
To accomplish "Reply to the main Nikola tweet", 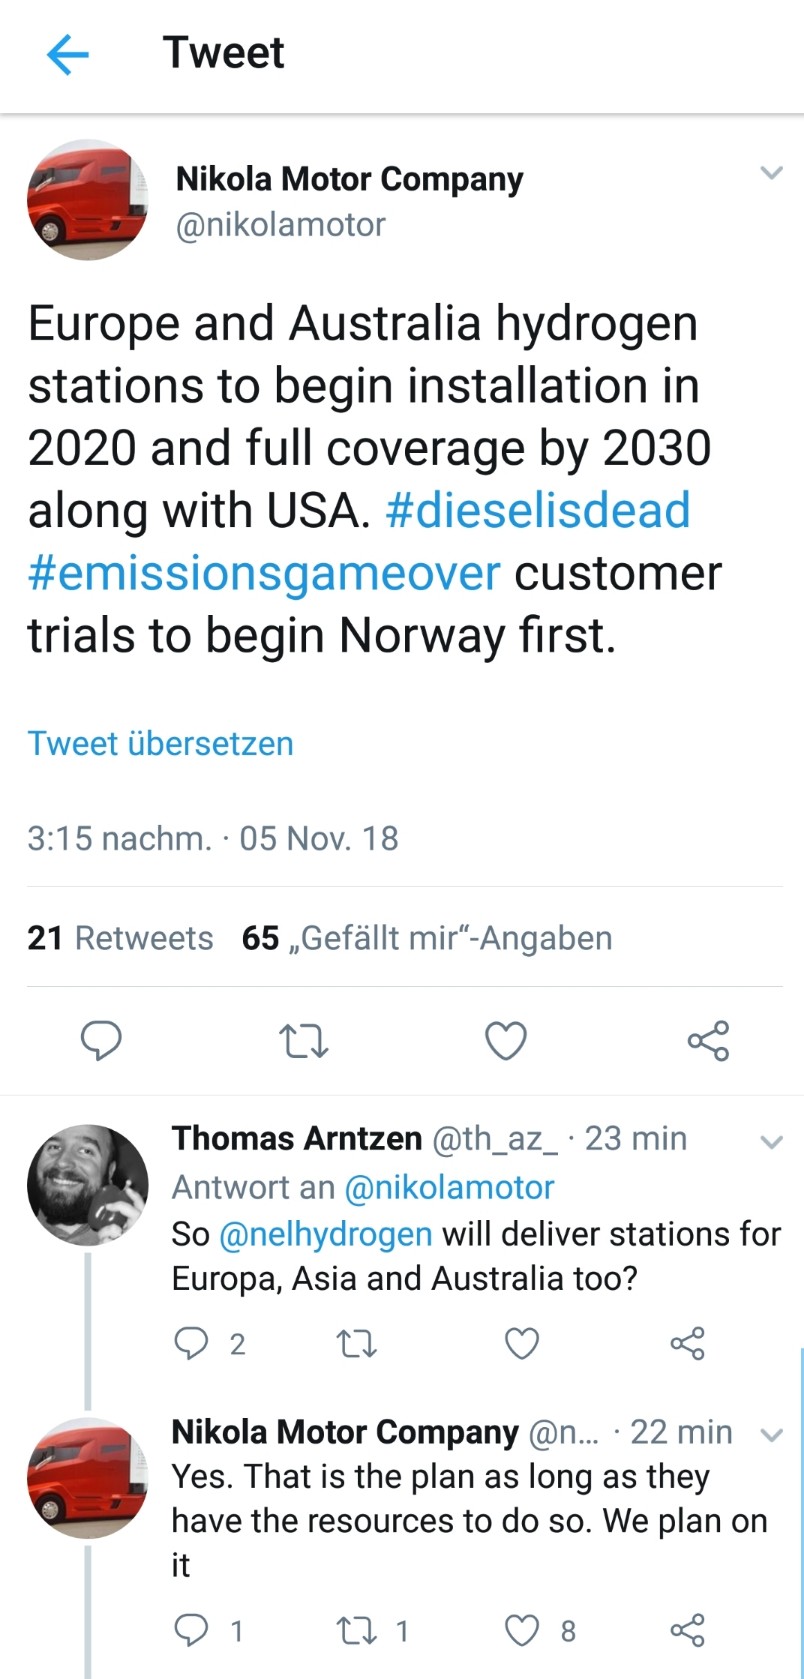I will click(101, 1041).
